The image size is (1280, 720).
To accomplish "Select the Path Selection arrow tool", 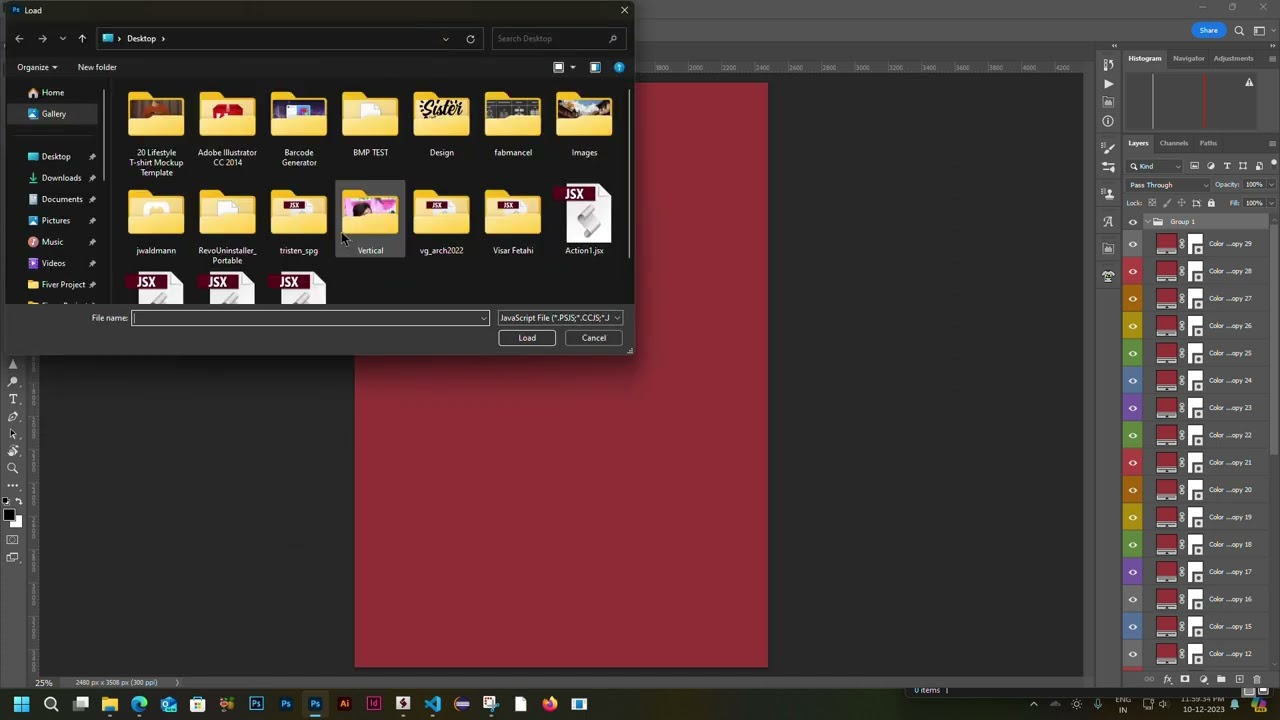I will [x=13, y=433].
